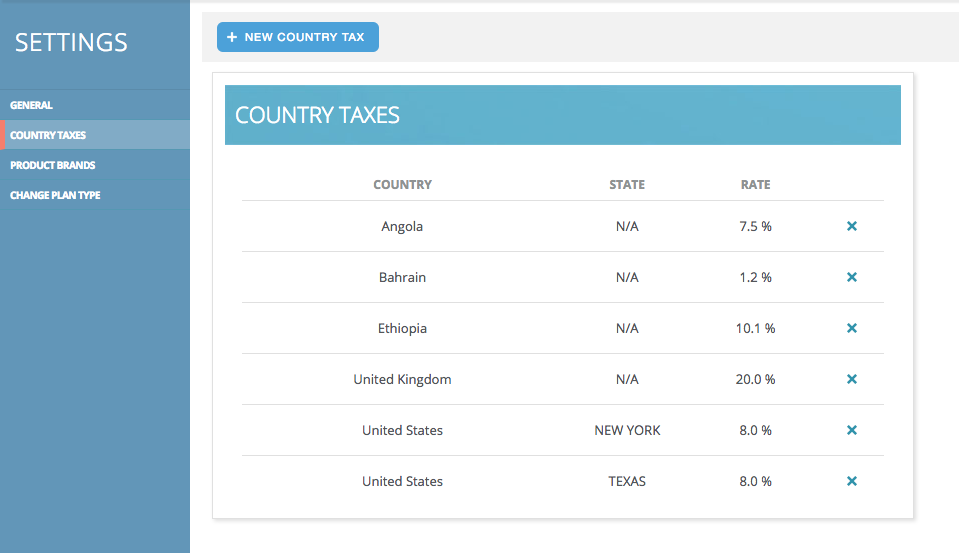Click the N/A state for Ethiopia
Viewport: 959px width, 553px height.
tap(627, 328)
